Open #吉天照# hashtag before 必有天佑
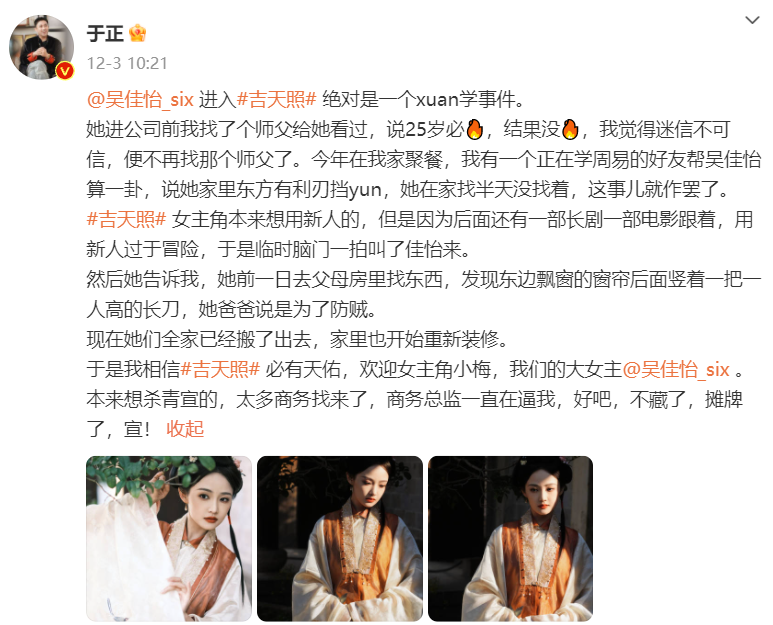This screenshot has height=625, width=773. pos(220,369)
